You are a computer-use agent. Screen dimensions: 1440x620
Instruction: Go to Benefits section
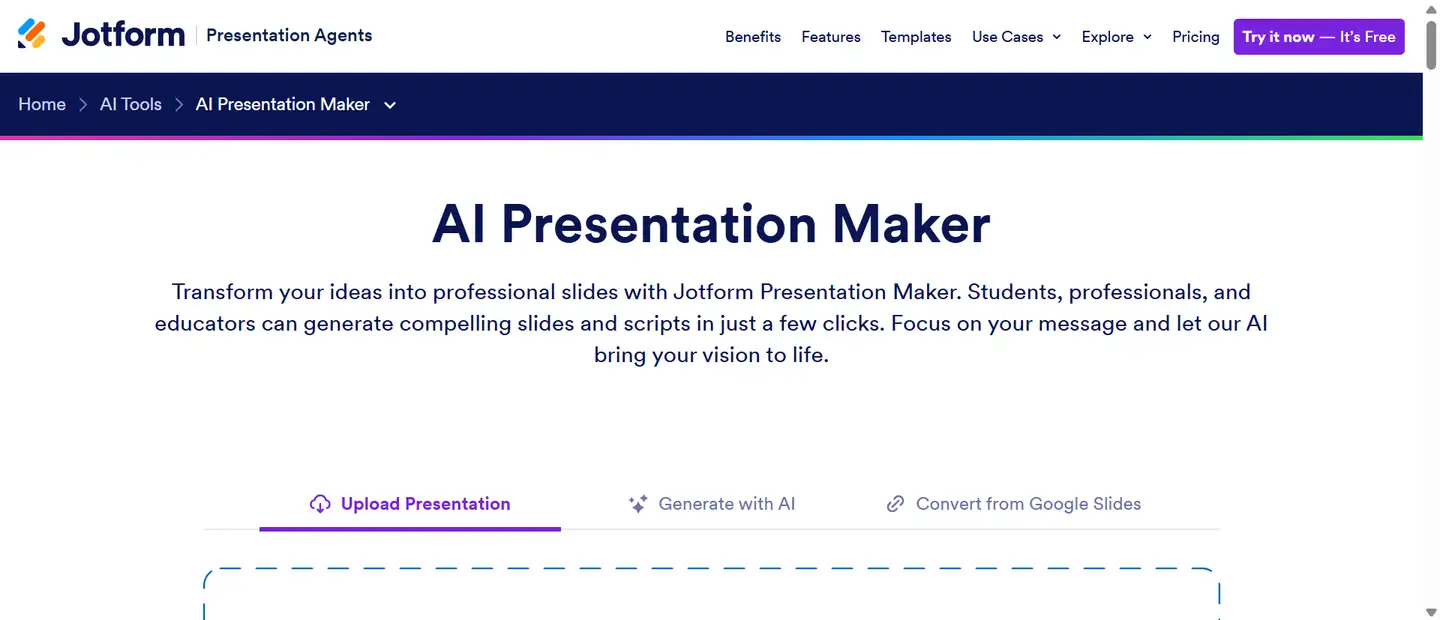tap(753, 37)
